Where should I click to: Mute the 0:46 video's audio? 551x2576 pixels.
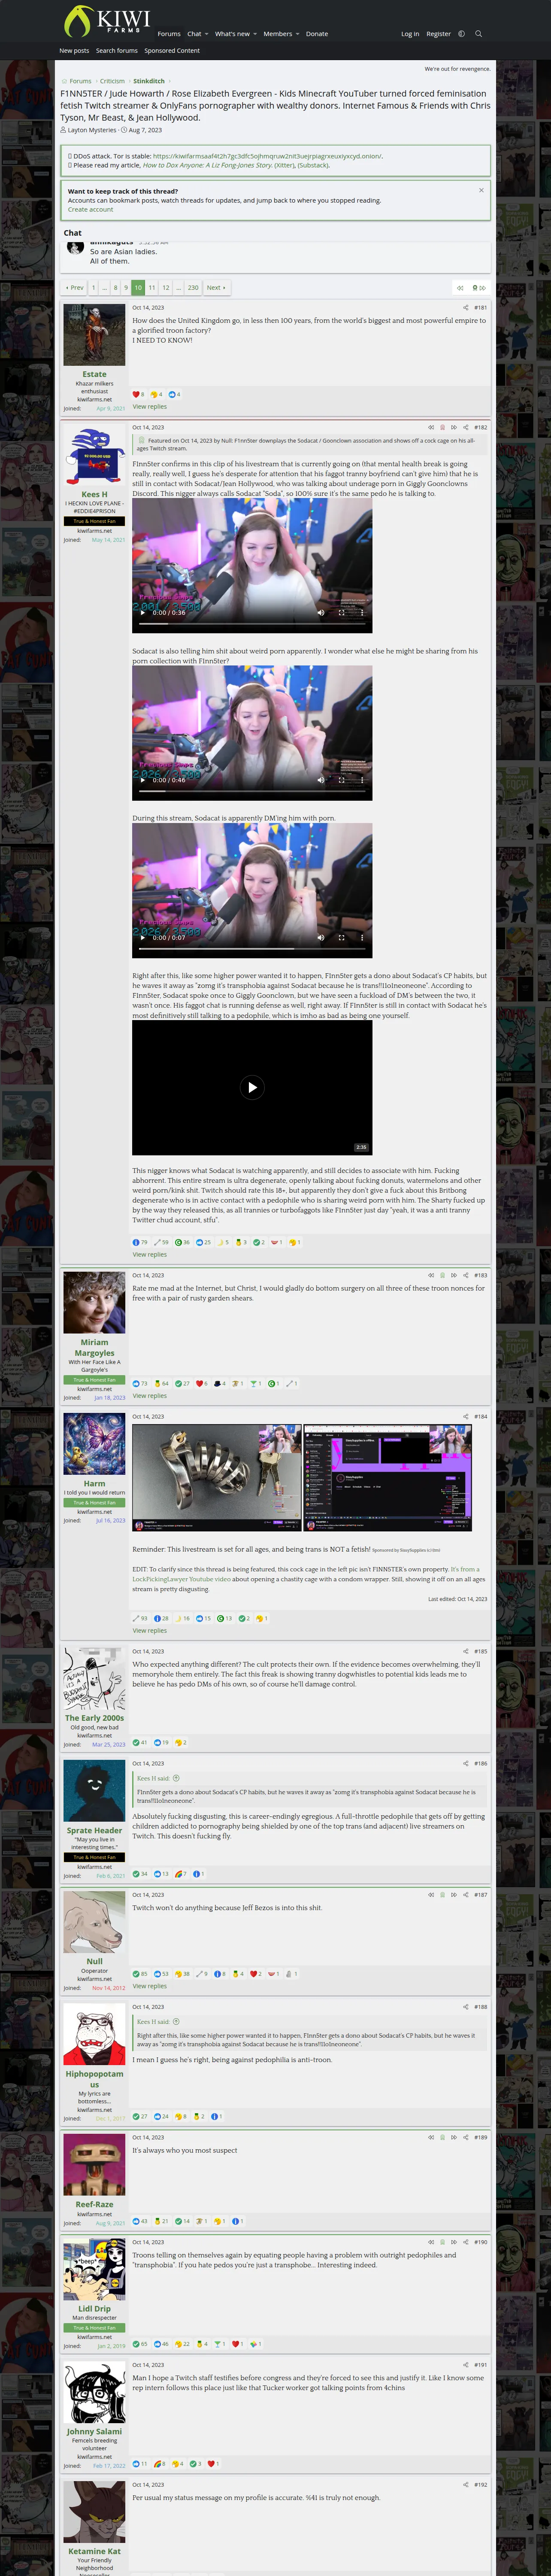click(x=321, y=780)
